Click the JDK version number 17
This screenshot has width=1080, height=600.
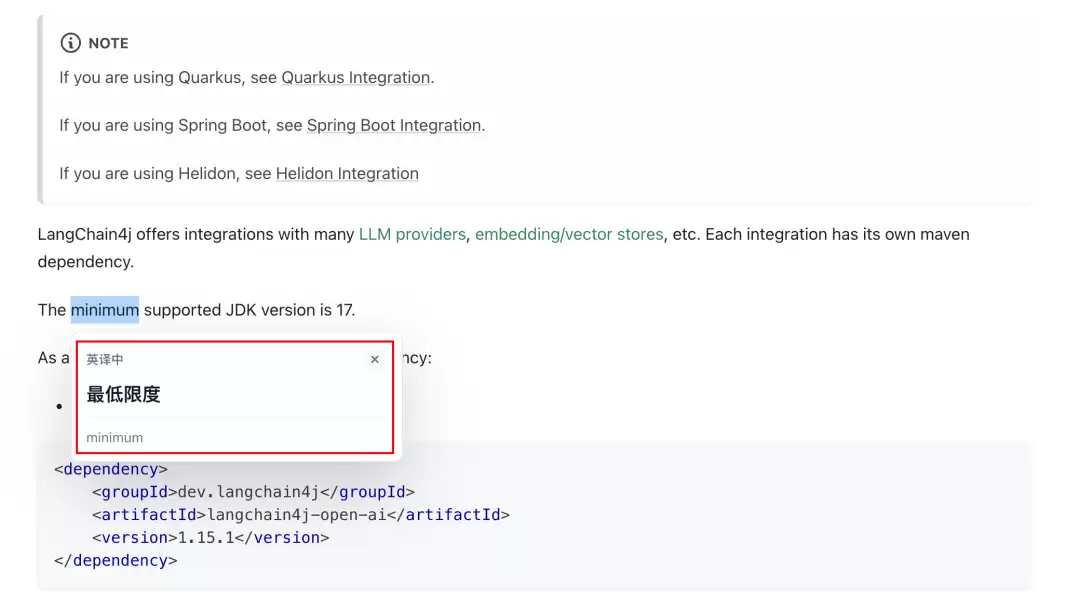(x=344, y=310)
